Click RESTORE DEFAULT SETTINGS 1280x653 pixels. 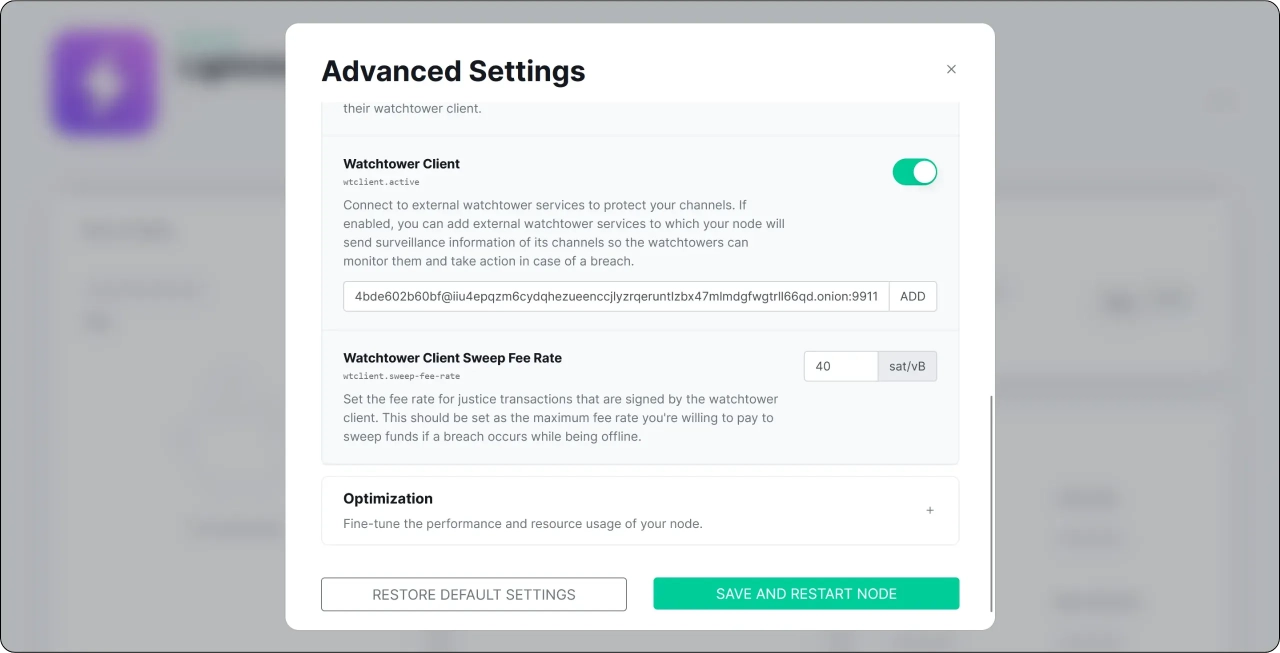coord(474,594)
